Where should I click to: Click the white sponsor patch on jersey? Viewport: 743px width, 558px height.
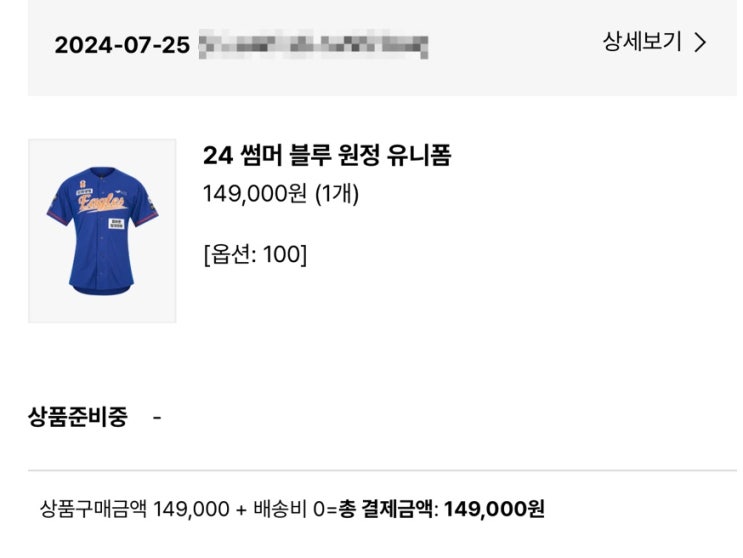point(117,224)
